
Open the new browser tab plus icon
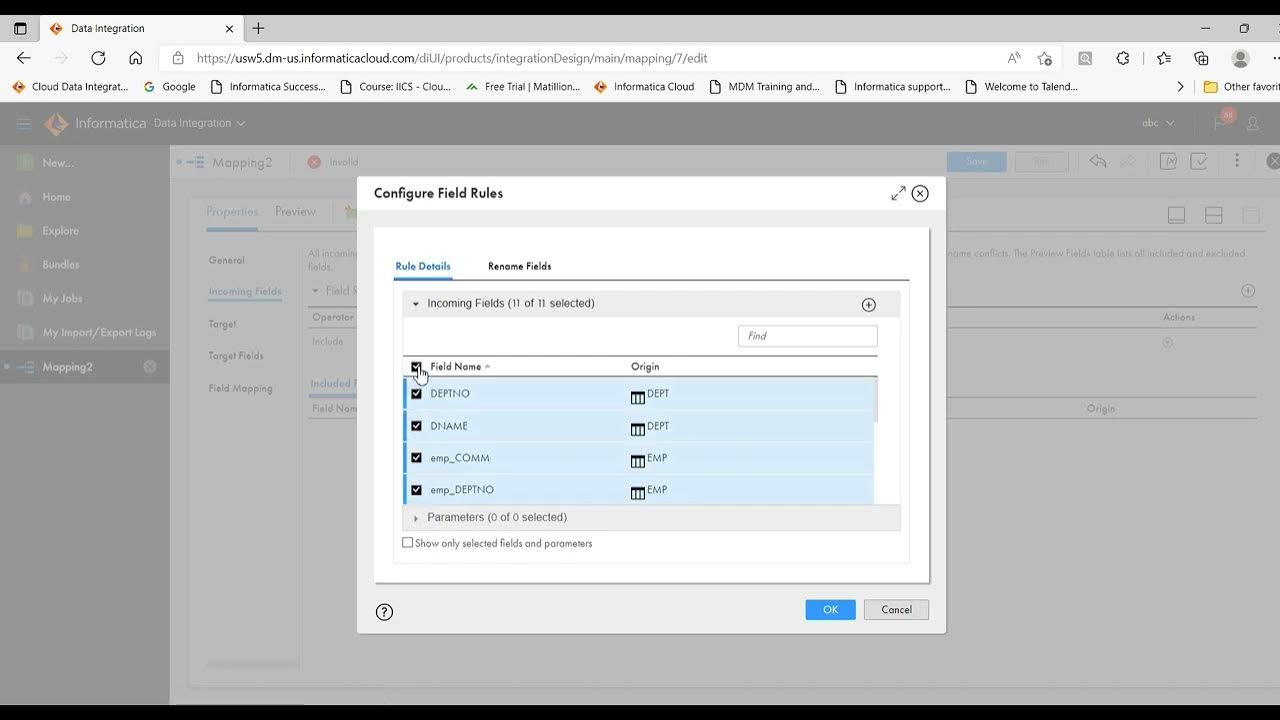pos(258,28)
